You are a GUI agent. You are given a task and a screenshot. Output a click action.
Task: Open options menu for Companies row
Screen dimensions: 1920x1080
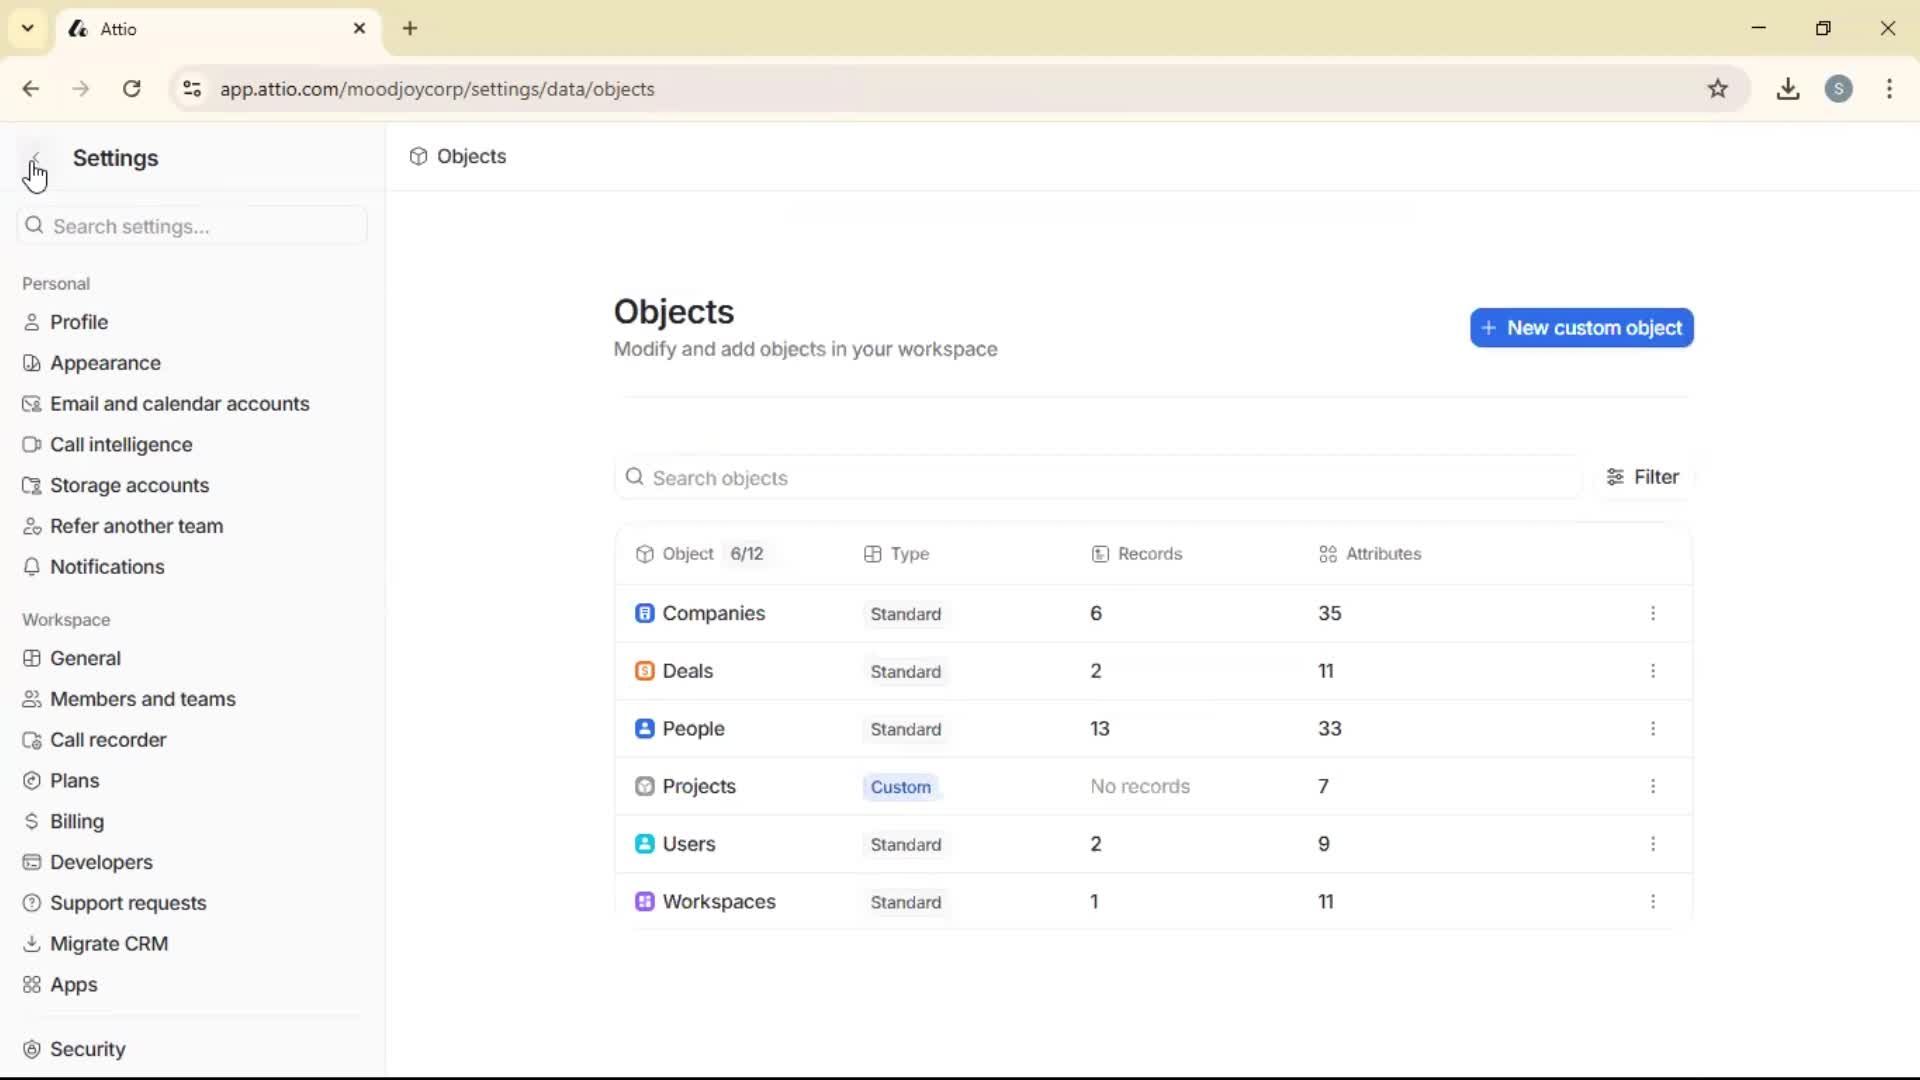tap(1654, 613)
